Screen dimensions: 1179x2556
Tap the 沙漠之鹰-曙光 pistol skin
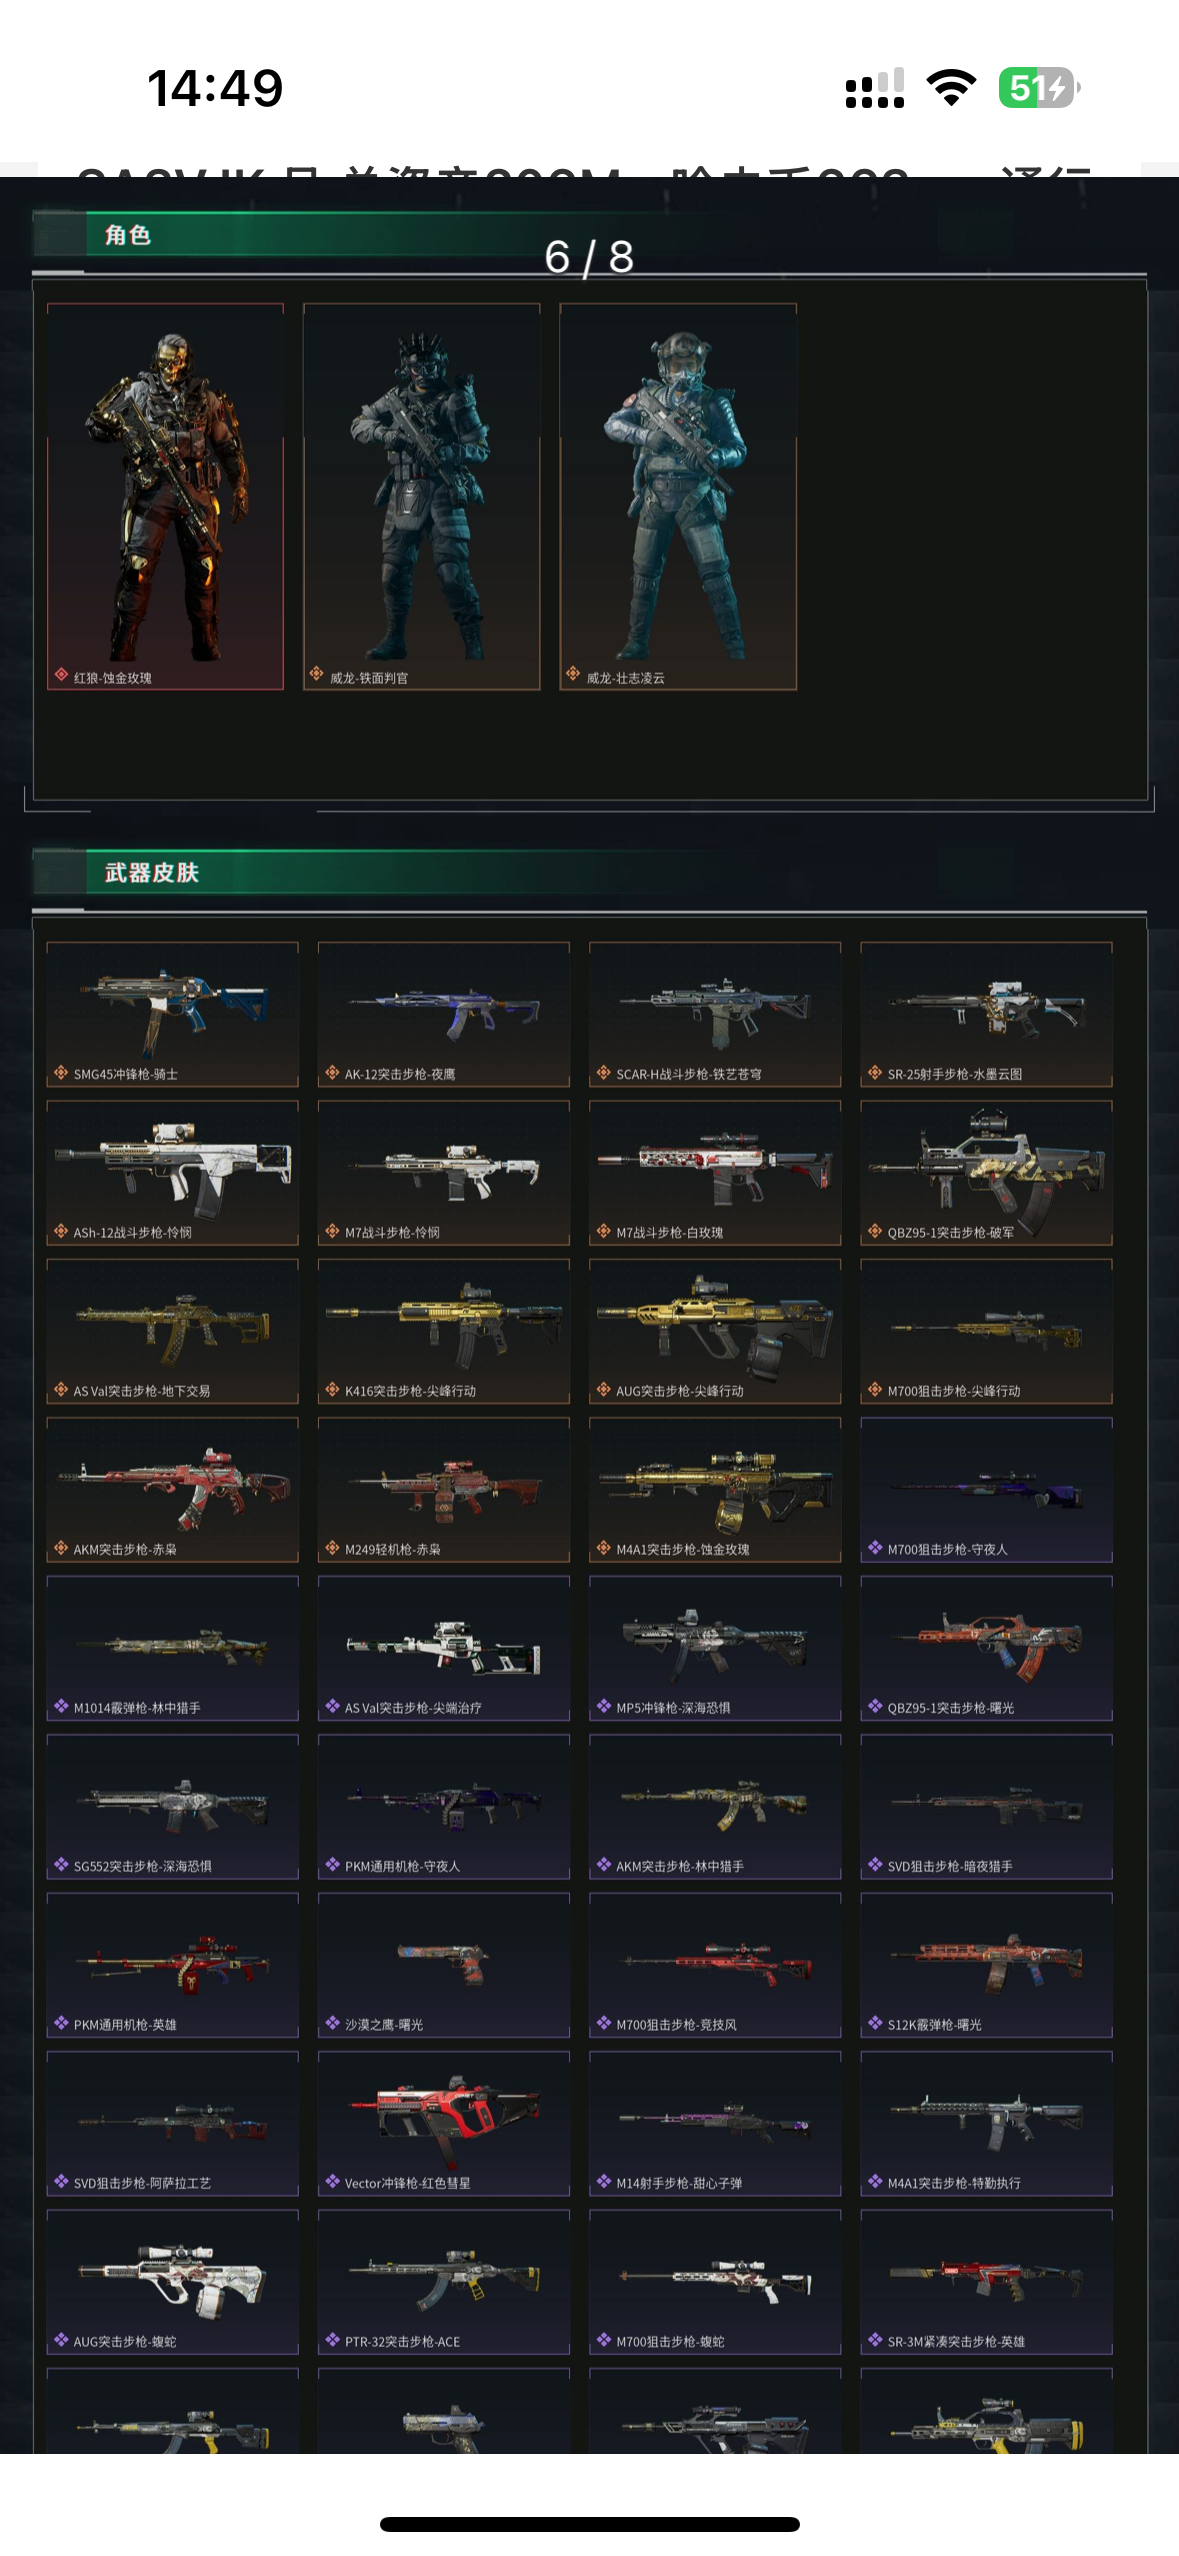point(444,1965)
